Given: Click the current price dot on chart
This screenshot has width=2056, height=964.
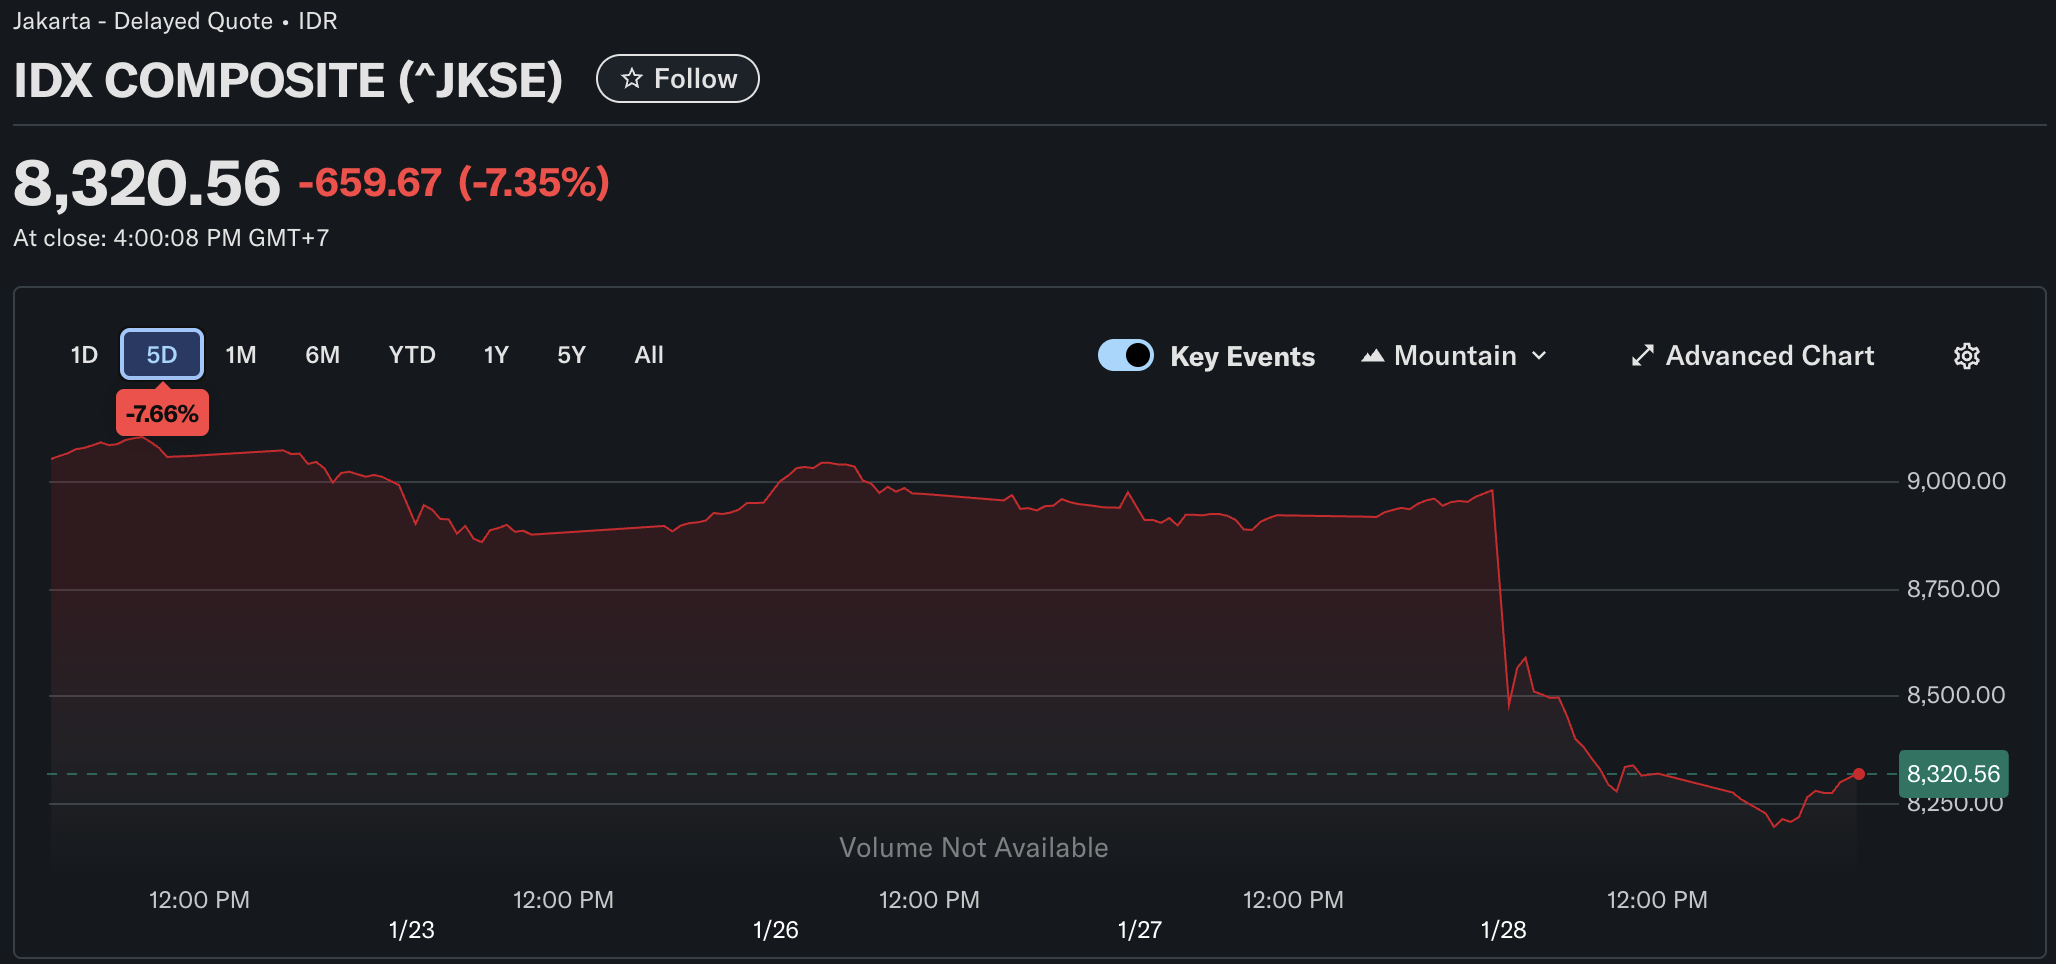Looking at the screenshot, I should tap(1858, 774).
